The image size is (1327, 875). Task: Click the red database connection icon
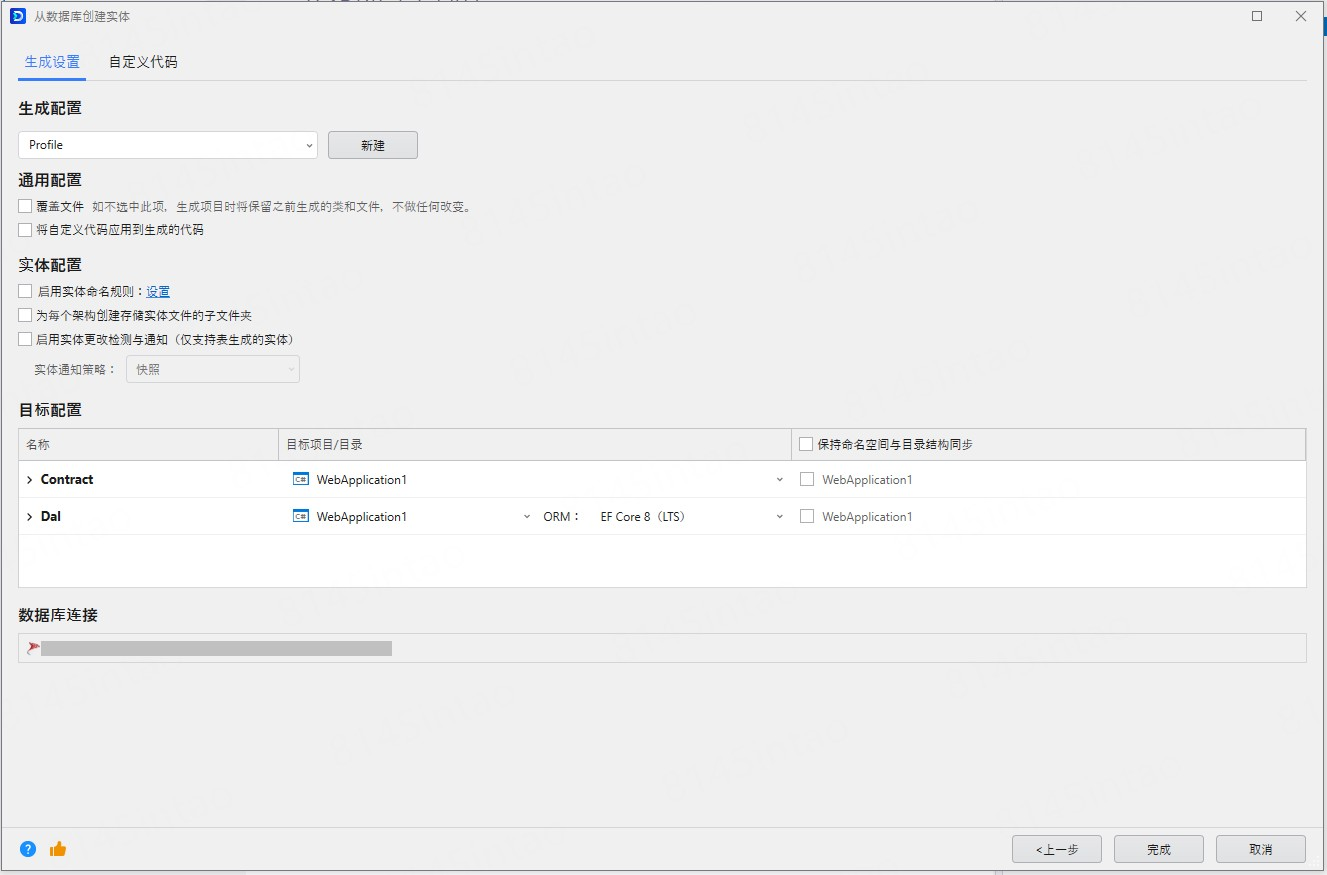coord(33,648)
